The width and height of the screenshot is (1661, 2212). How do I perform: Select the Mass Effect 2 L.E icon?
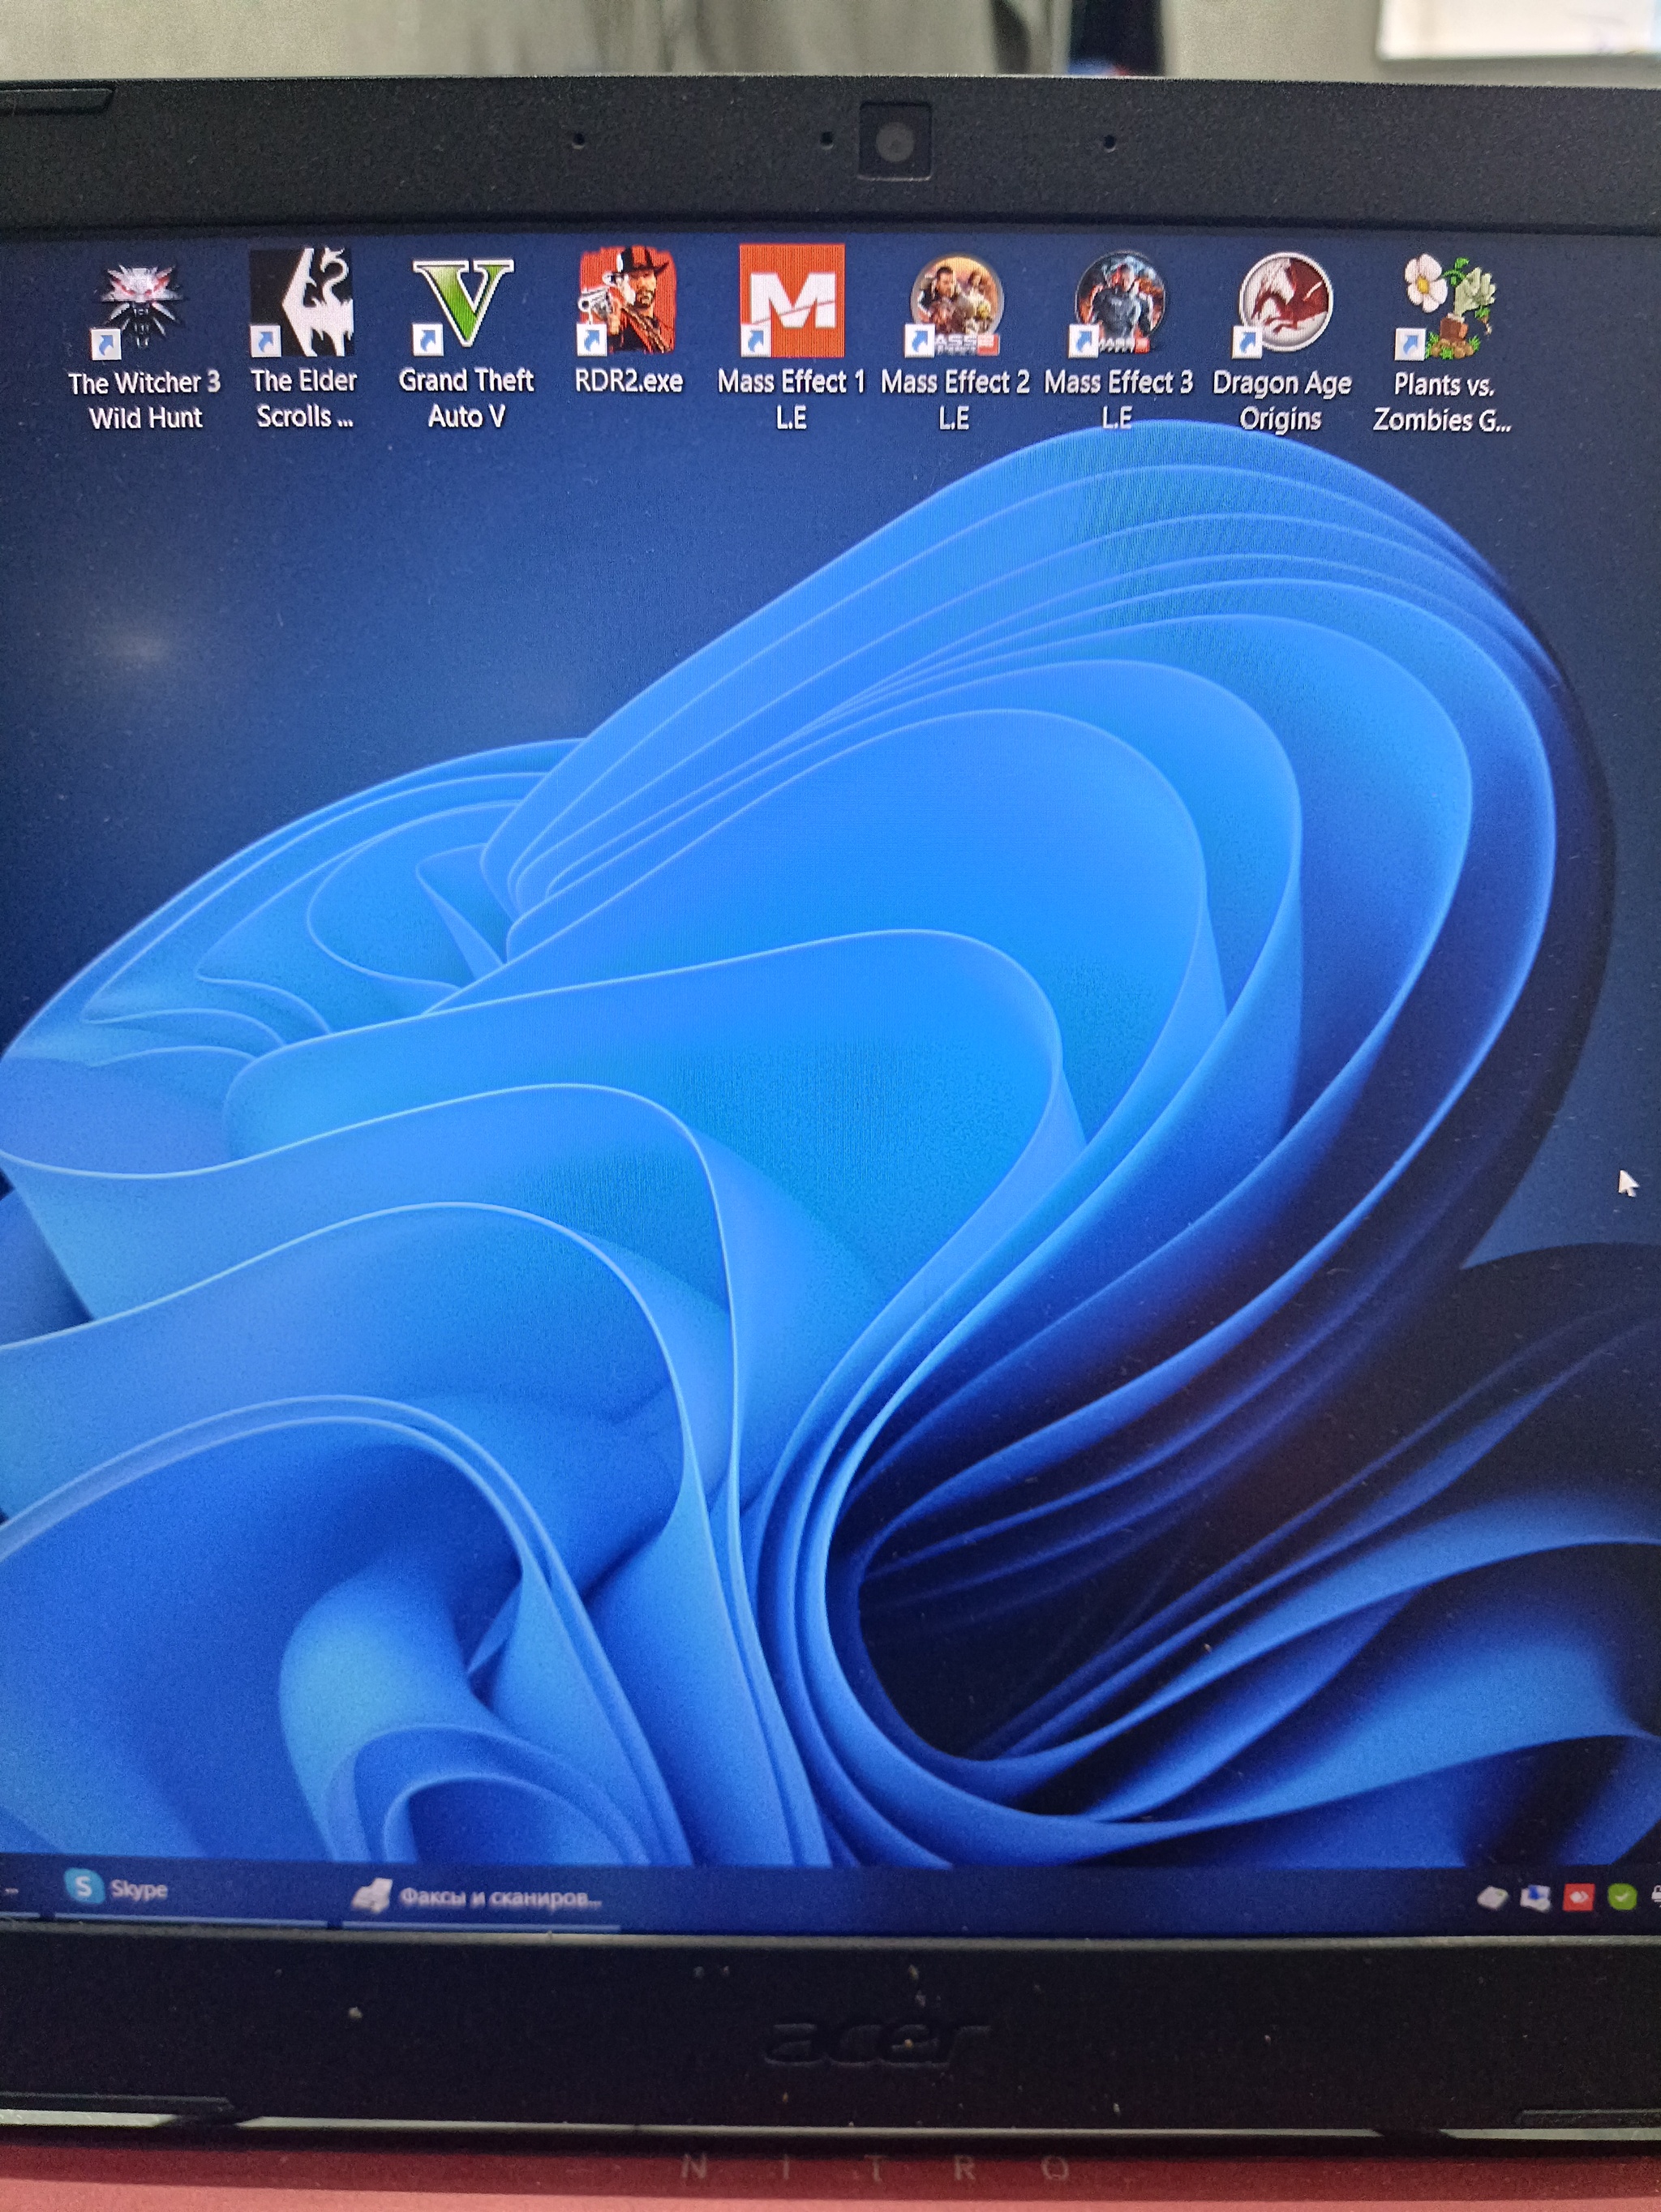(955, 304)
